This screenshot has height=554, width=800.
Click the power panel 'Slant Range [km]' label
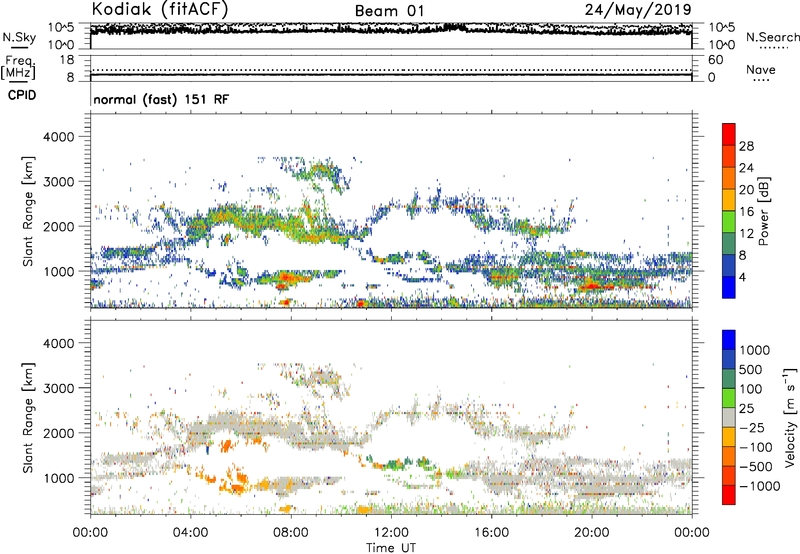tap(28, 211)
